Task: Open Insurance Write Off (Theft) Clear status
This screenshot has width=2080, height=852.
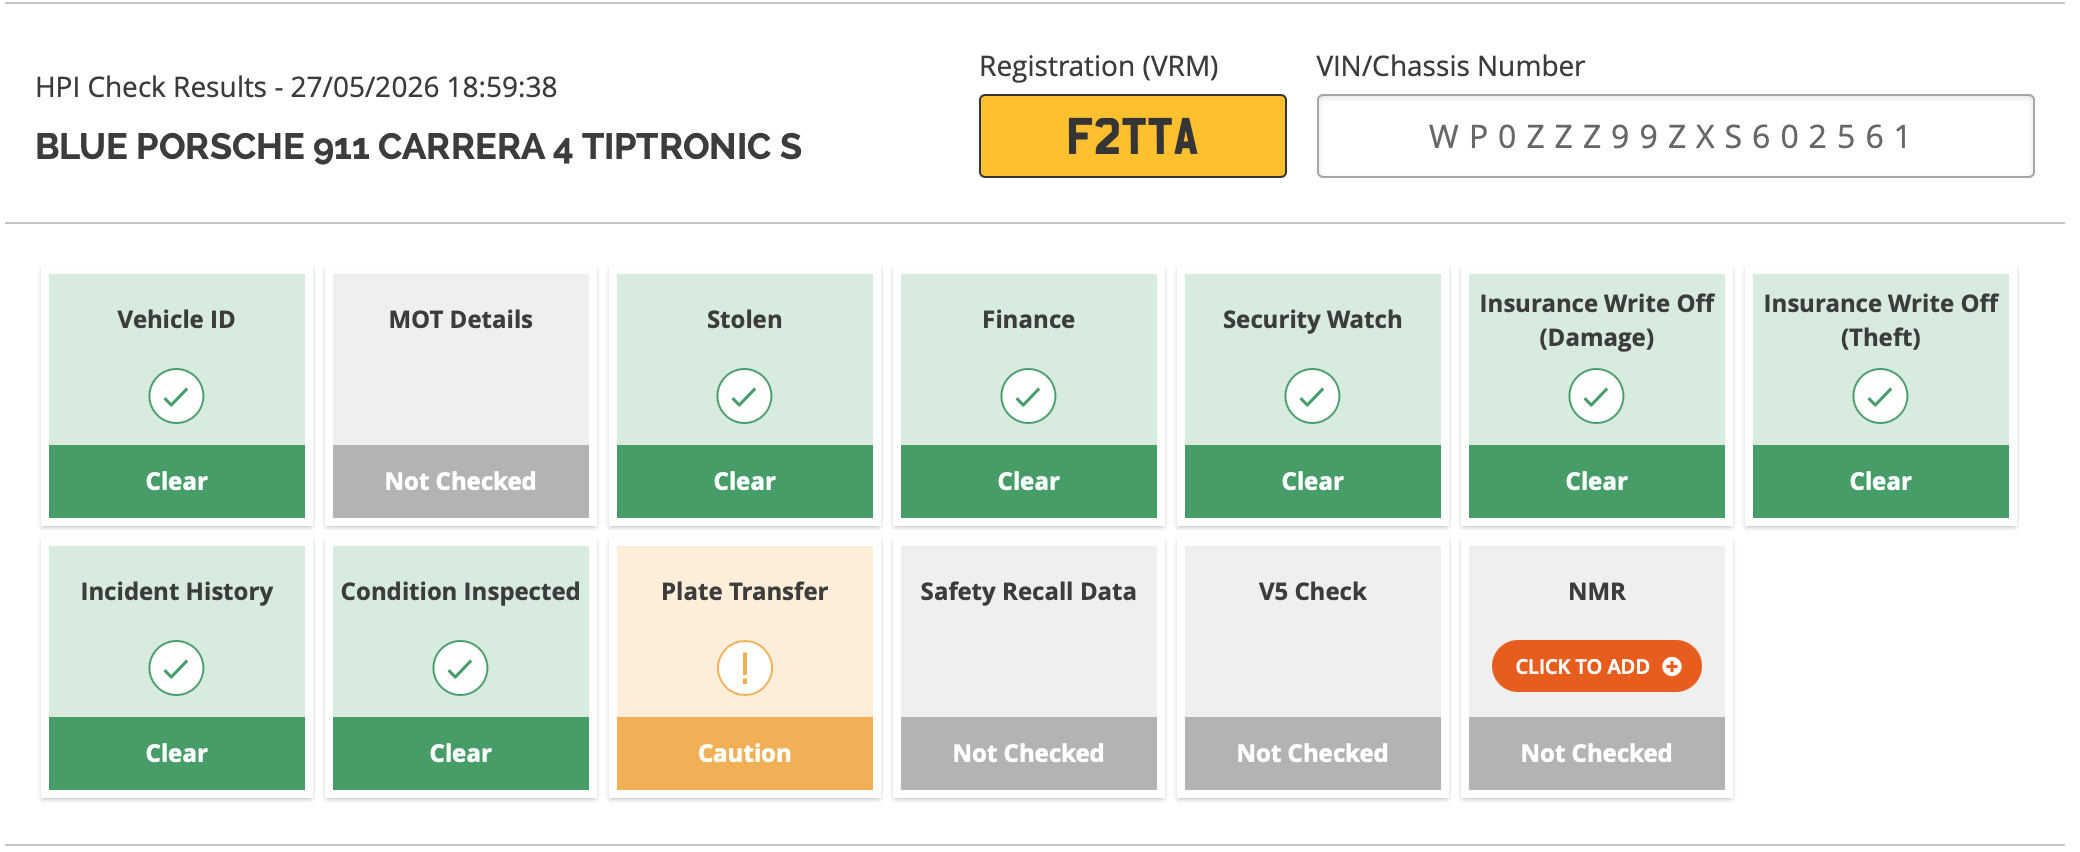Action: point(1881,481)
